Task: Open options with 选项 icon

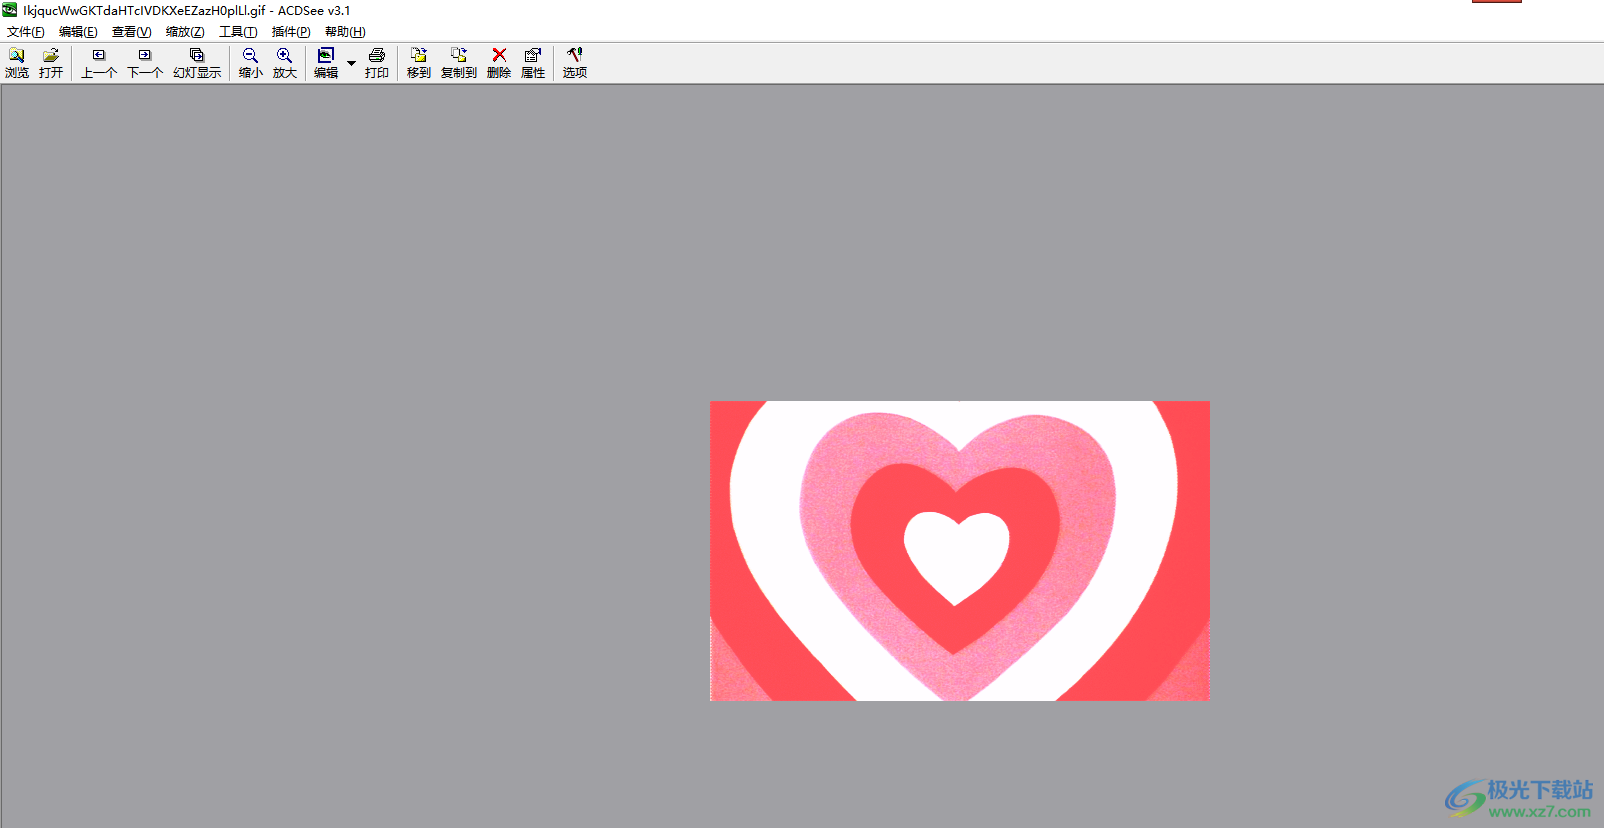Action: 575,63
